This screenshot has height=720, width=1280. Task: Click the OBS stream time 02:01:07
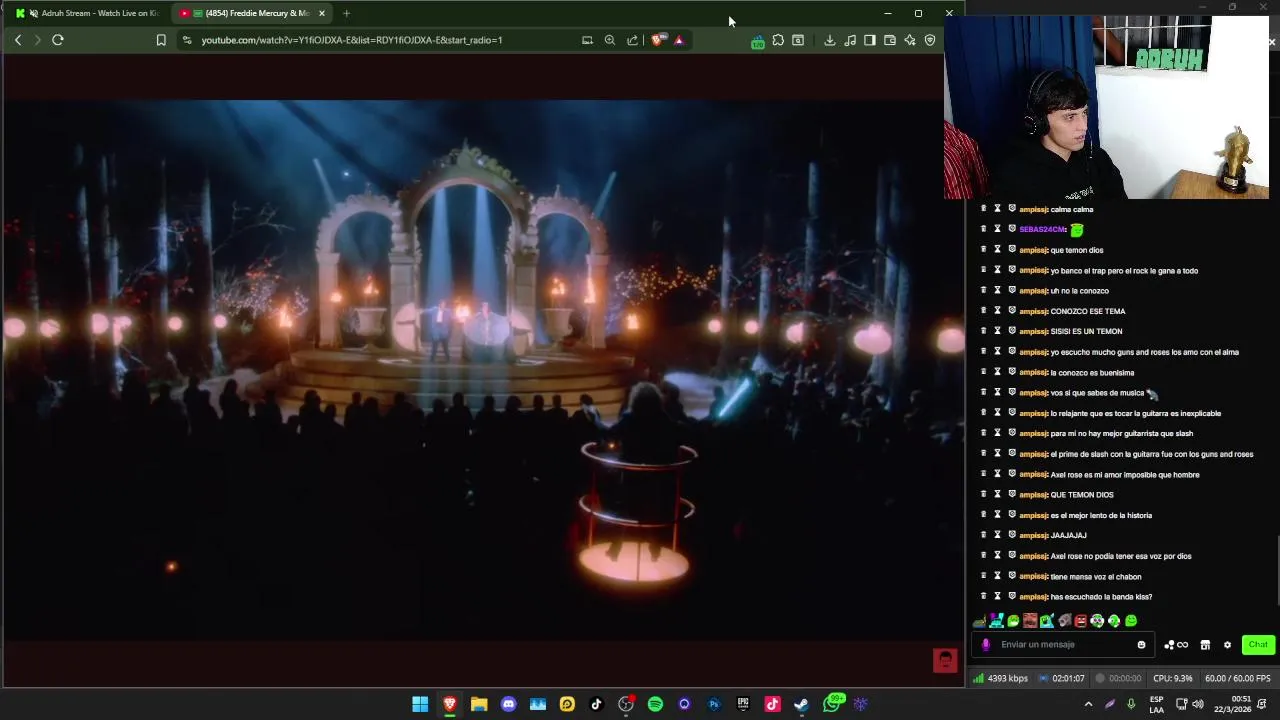(x=1061, y=678)
